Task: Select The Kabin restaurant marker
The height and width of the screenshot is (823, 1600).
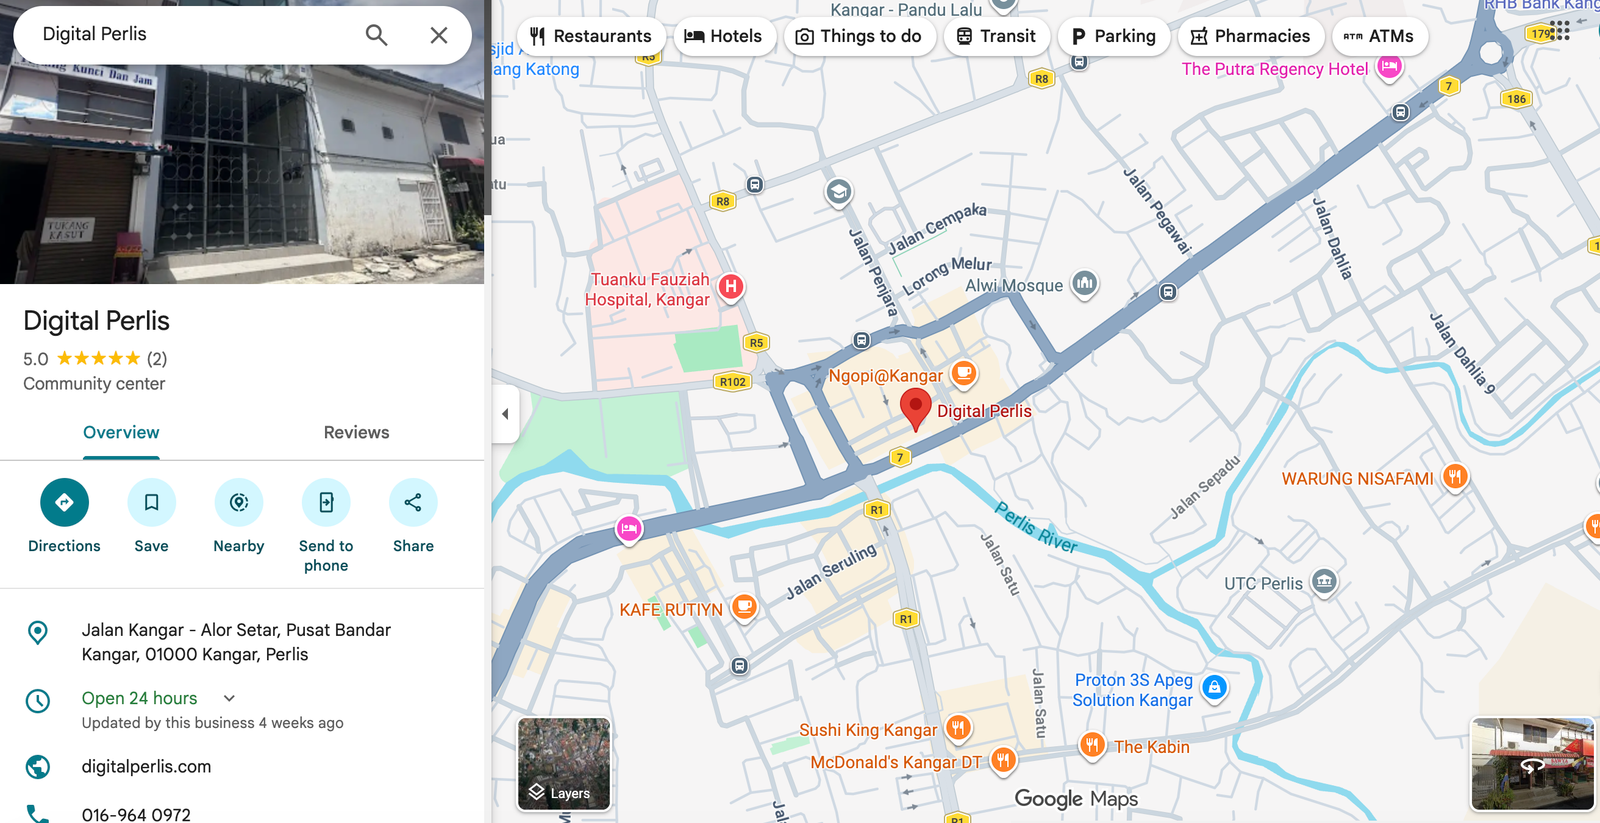Action: [x=1092, y=745]
